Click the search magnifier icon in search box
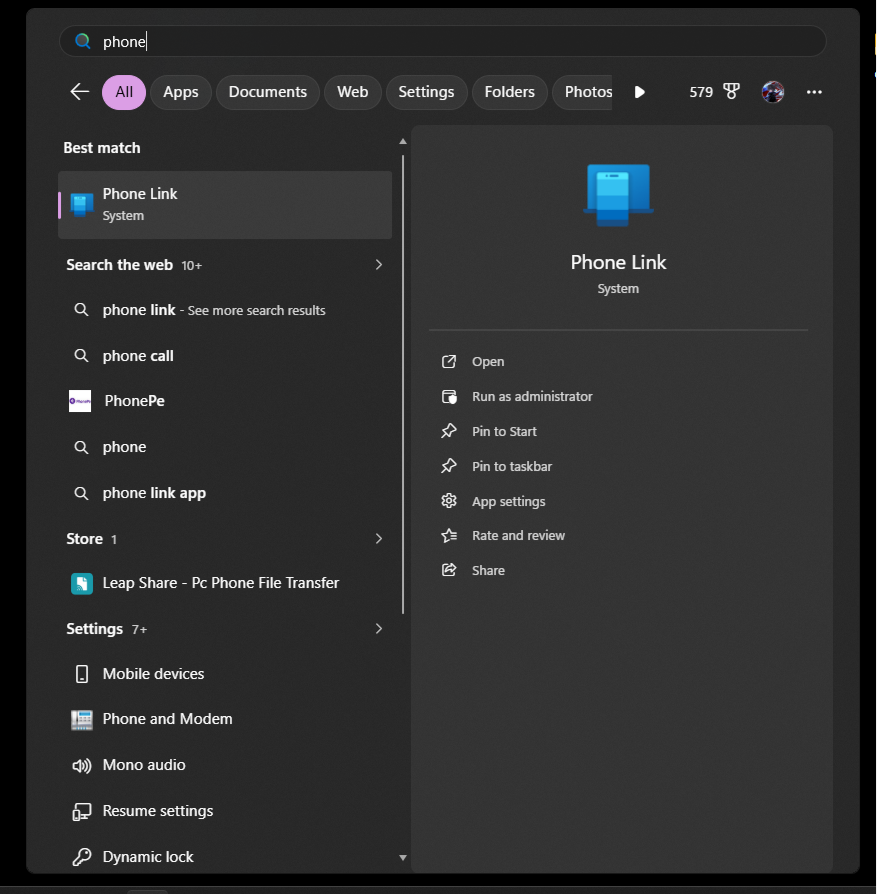The height and width of the screenshot is (895, 877). click(x=83, y=41)
